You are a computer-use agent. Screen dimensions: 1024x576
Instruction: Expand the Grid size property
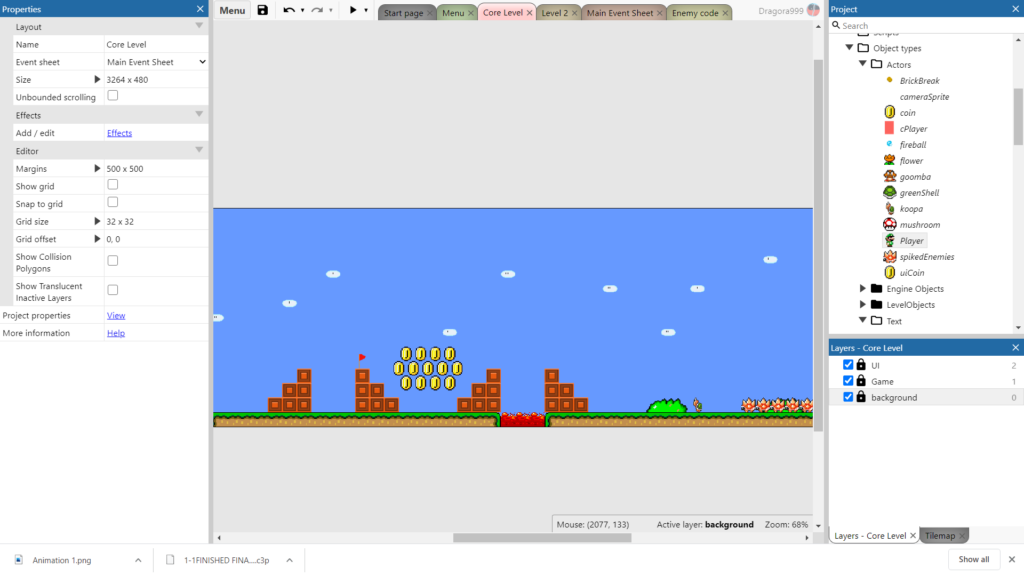click(x=97, y=221)
